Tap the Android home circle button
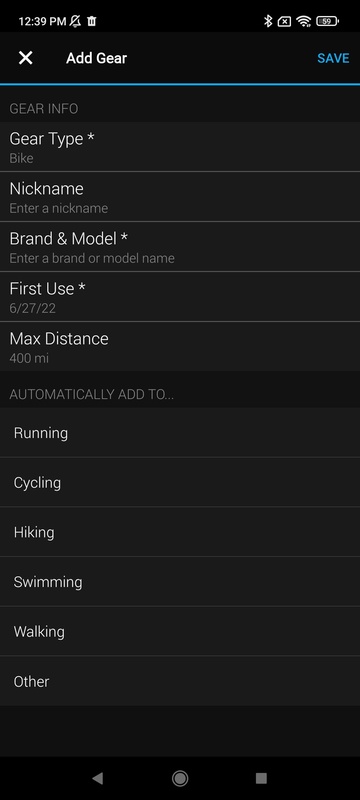The width and height of the screenshot is (360, 800). coord(180,778)
